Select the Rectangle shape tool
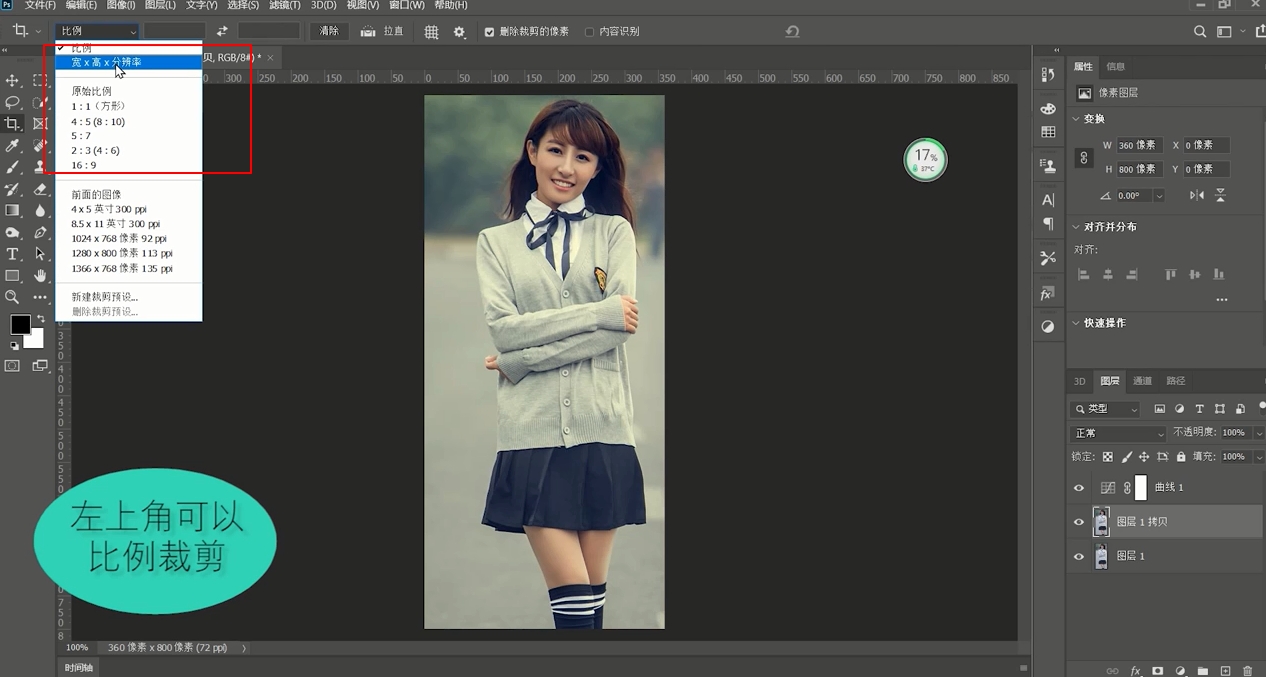 point(13,276)
